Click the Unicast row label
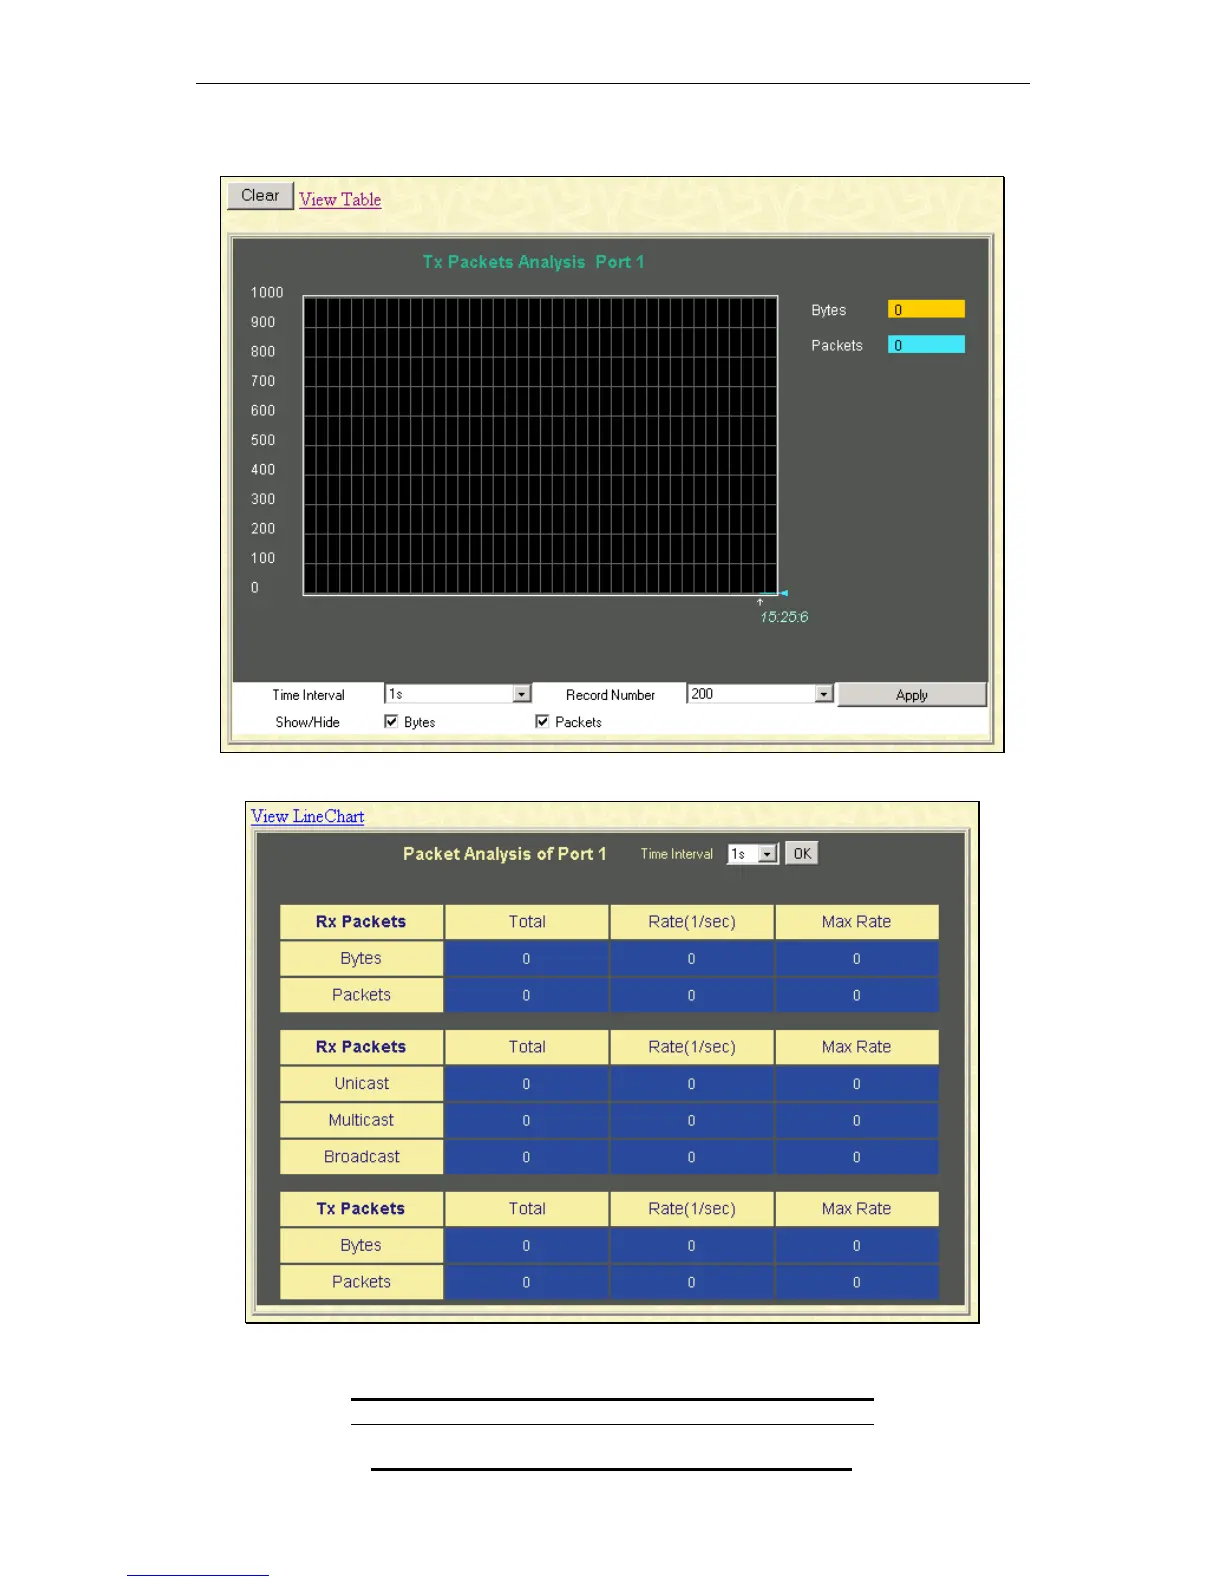Viewport: 1224px width, 1584px height. coord(361,1084)
